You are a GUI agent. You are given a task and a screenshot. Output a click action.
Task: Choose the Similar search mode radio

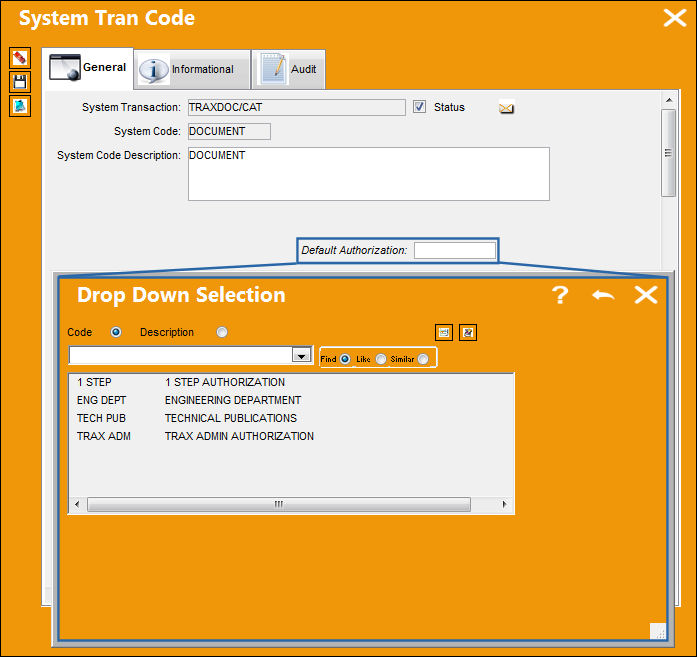(x=423, y=359)
